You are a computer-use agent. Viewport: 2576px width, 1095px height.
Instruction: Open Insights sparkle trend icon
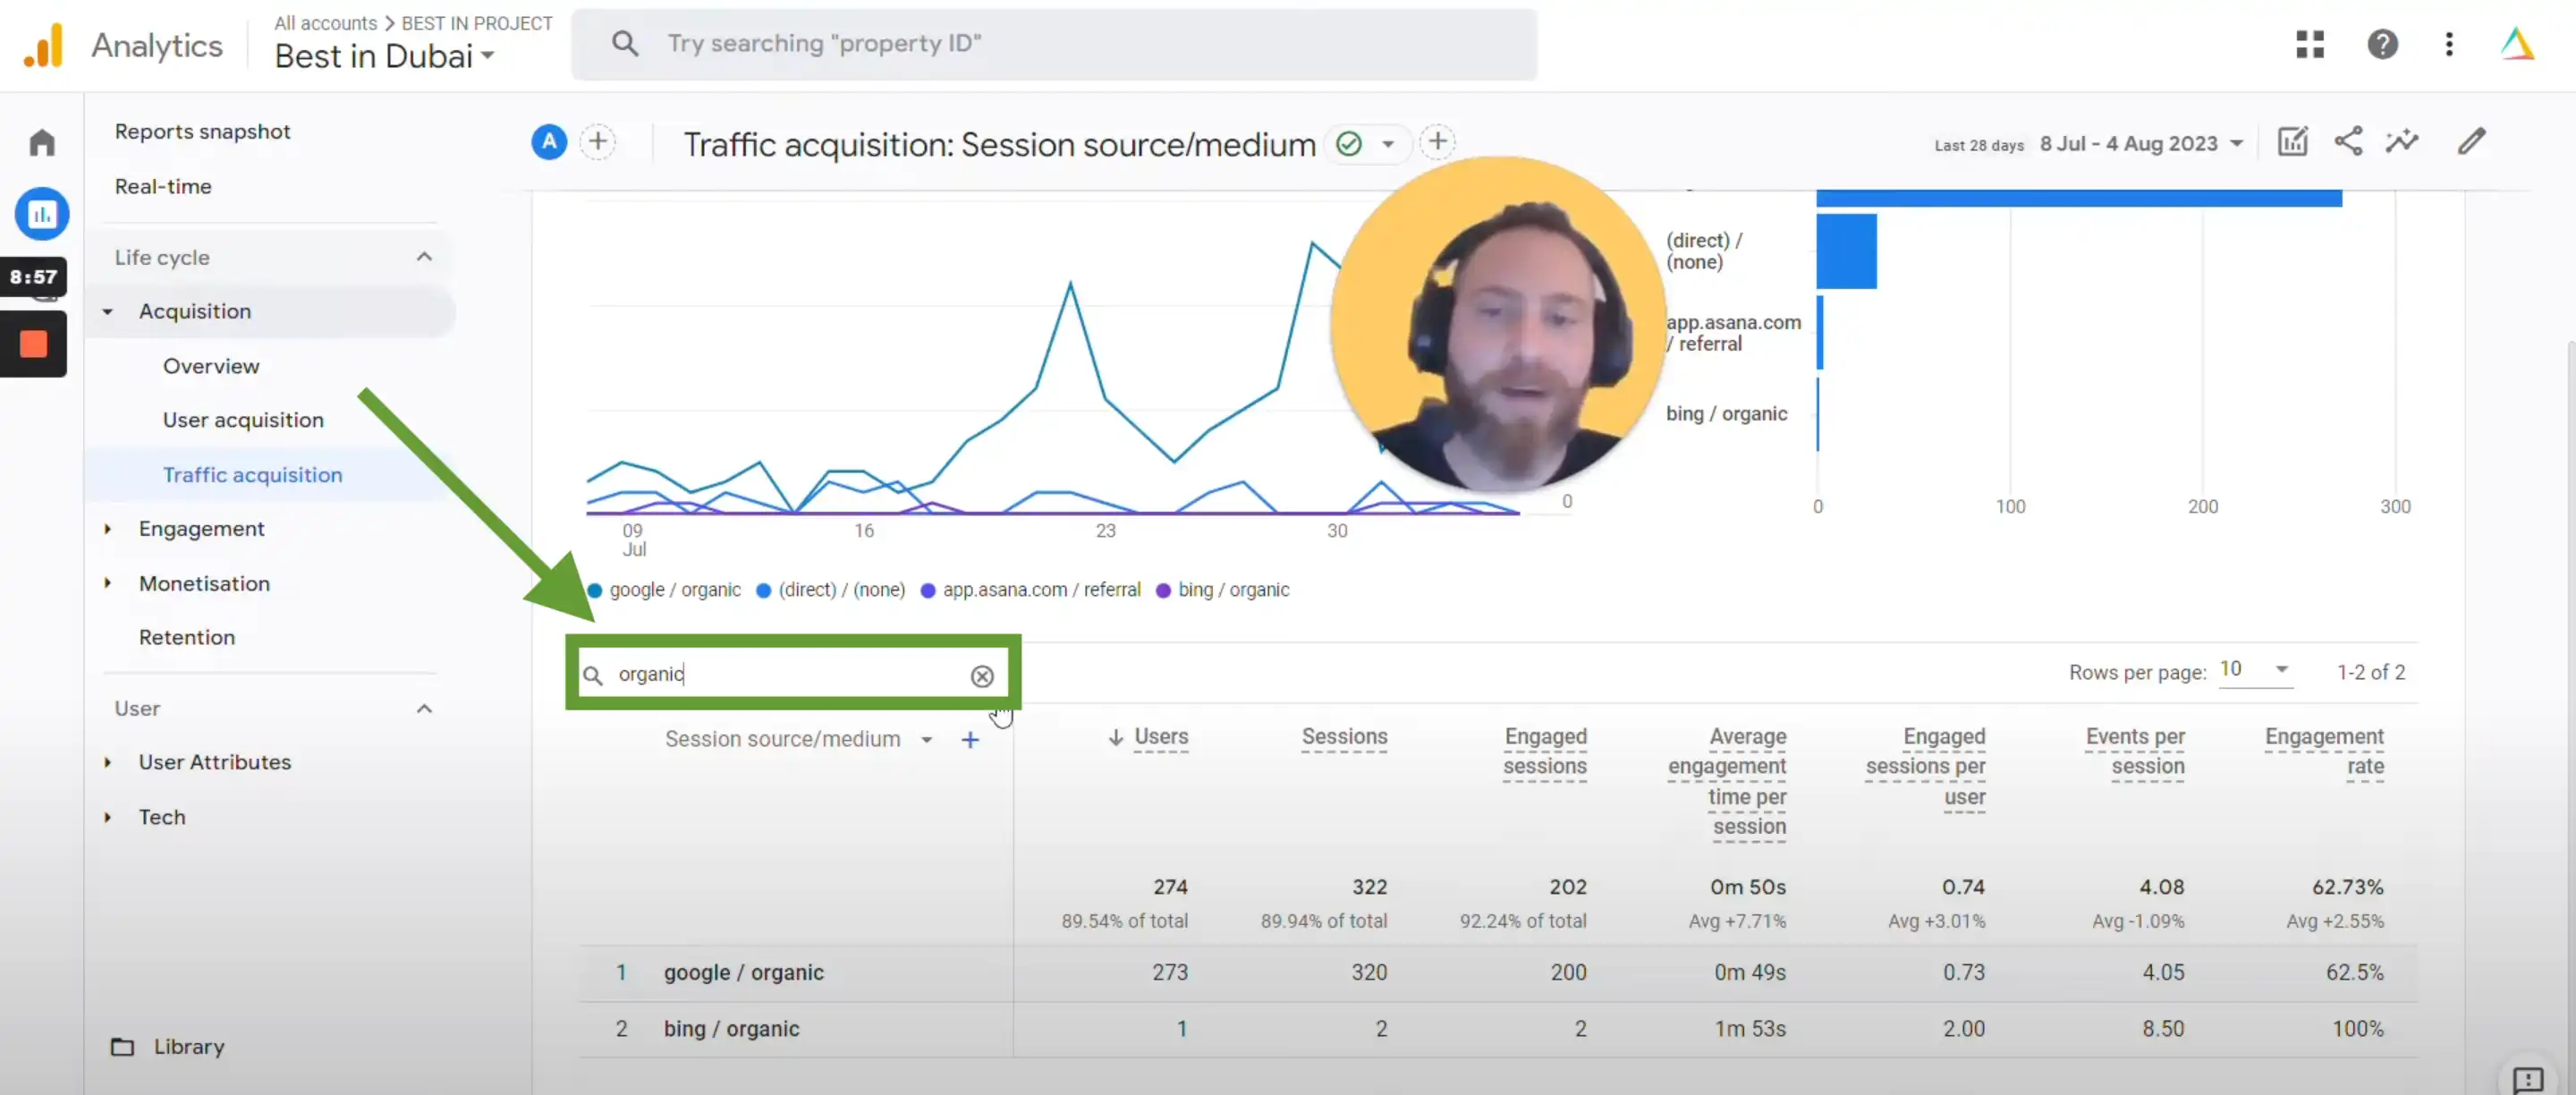[2402, 142]
